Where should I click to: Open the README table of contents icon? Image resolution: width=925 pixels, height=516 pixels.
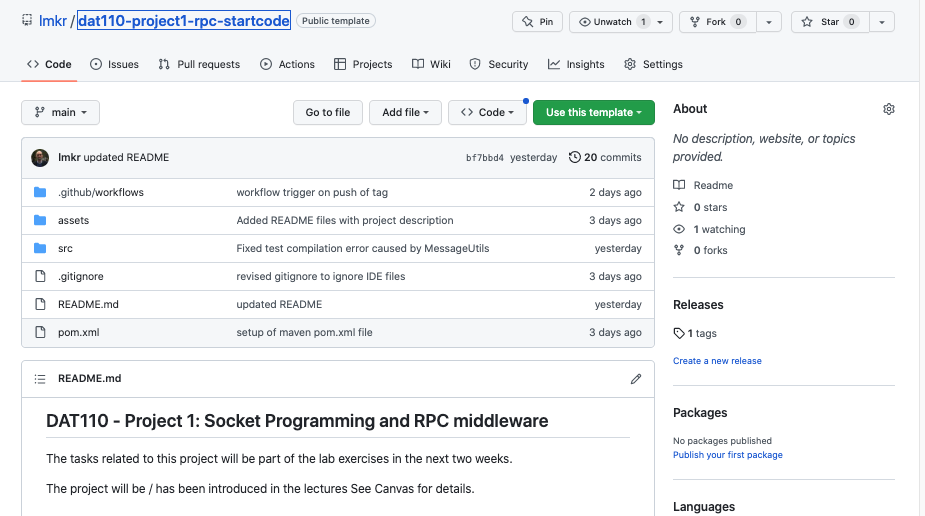[x=40, y=379]
